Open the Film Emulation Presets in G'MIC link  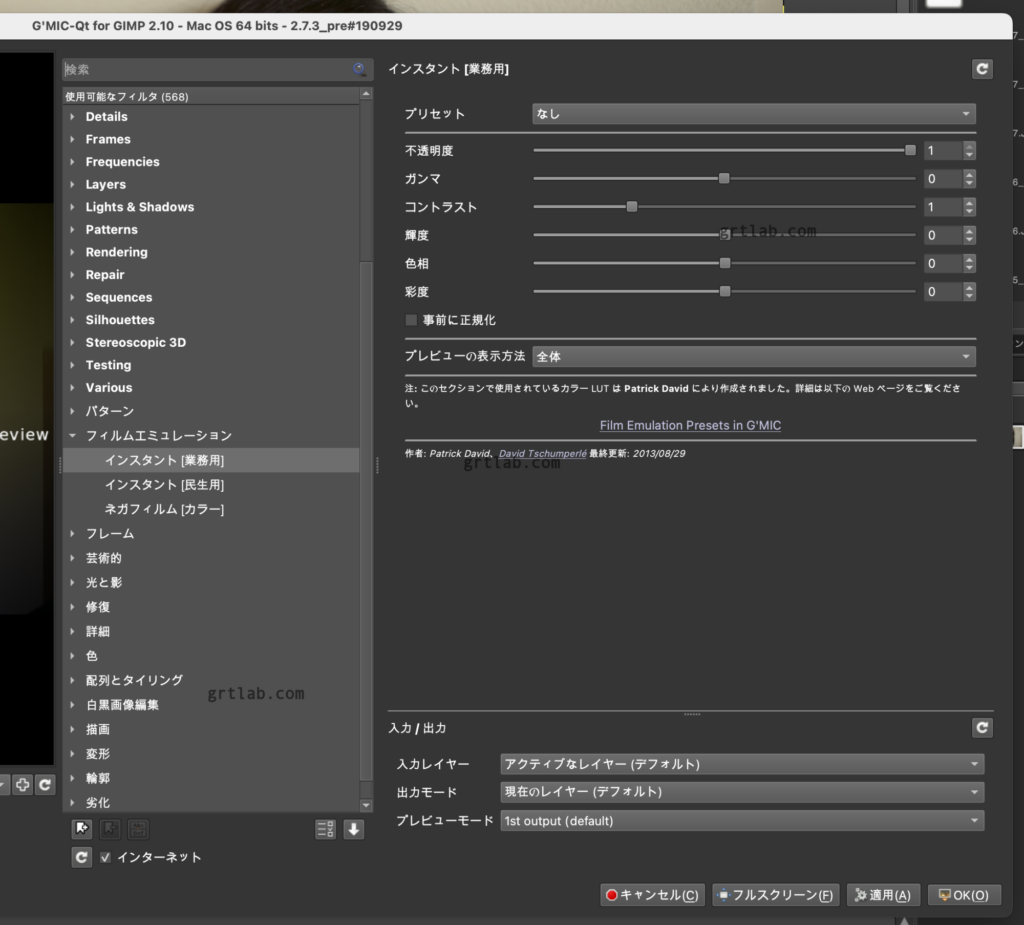coord(690,425)
